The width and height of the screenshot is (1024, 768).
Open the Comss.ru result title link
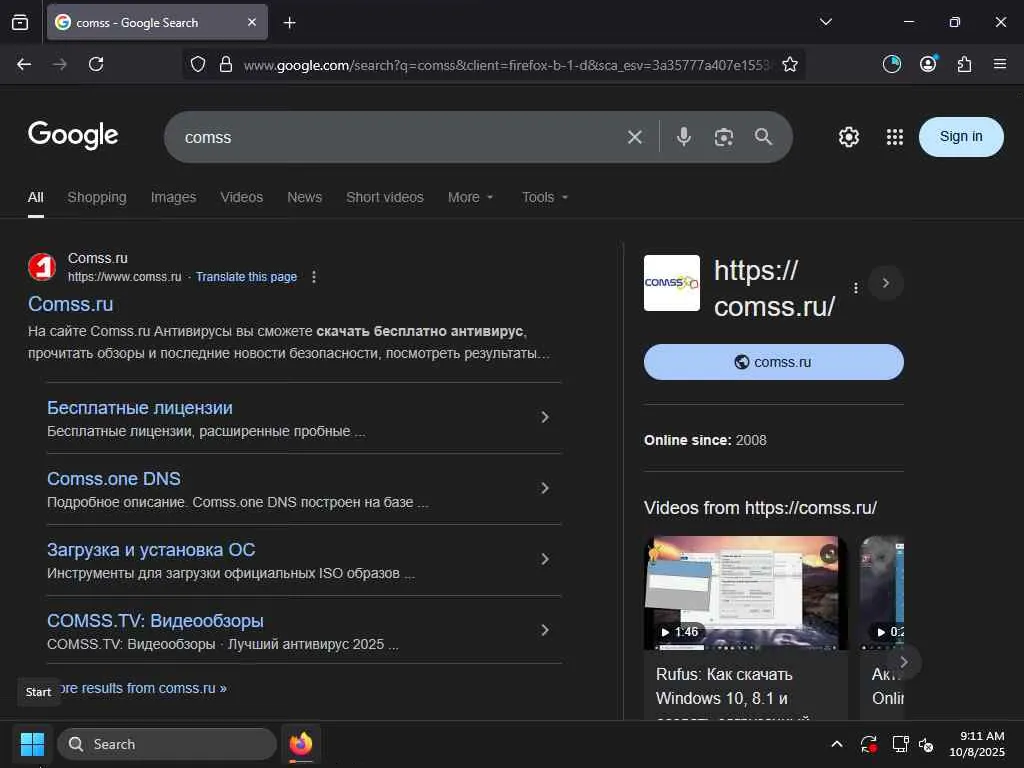[71, 304]
